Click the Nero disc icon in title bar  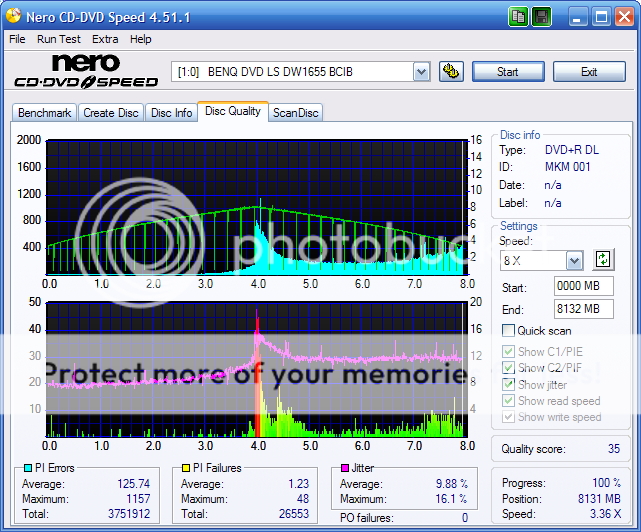coord(15,17)
